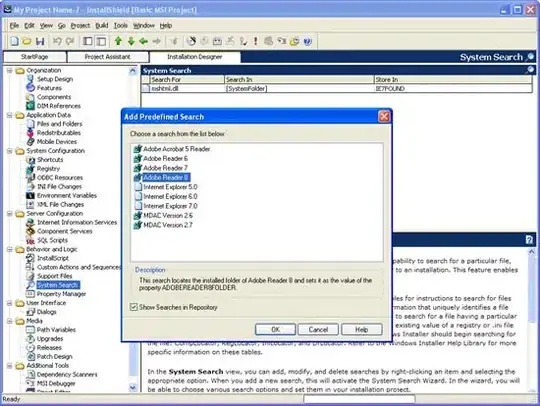This screenshot has width=540, height=406.
Task: Click the Undo toolbar icon
Action: click(57, 41)
